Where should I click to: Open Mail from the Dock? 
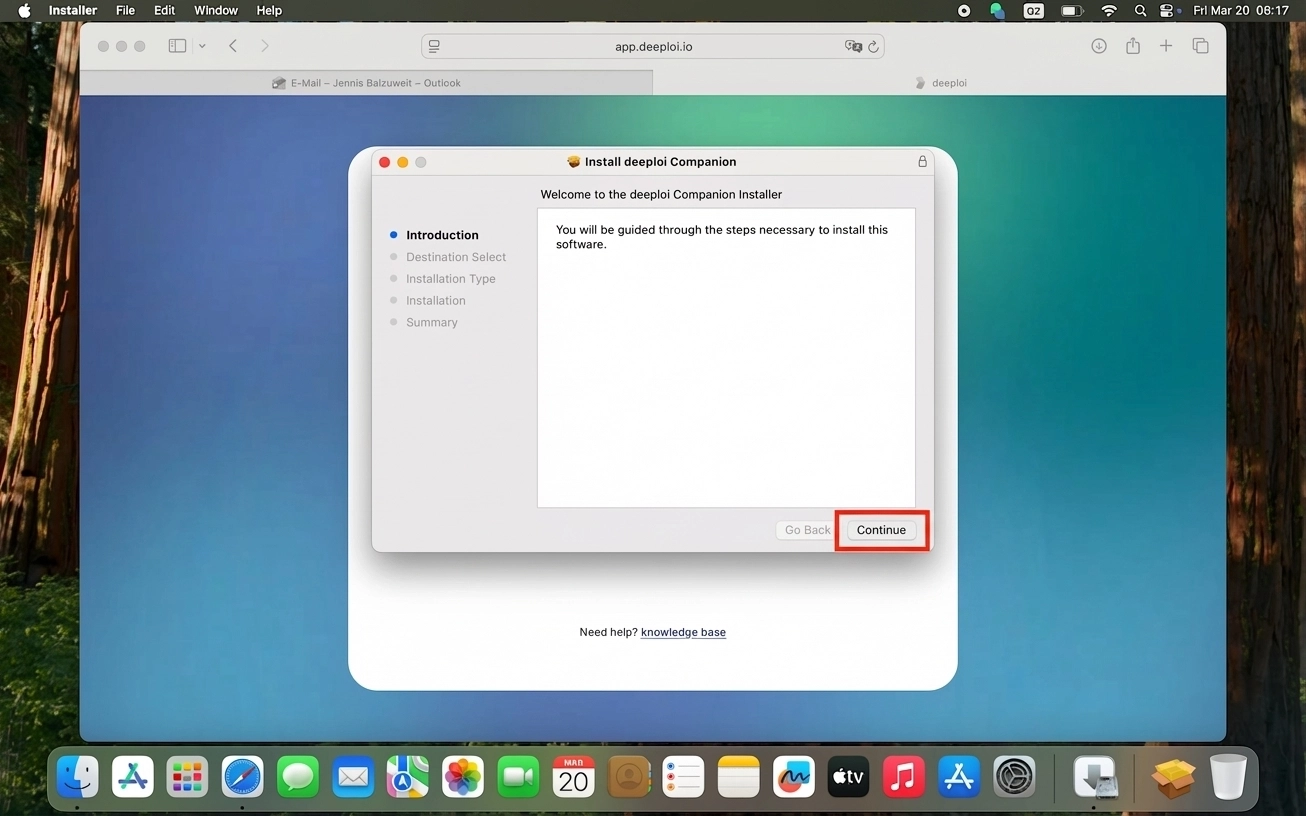pyautogui.click(x=353, y=776)
